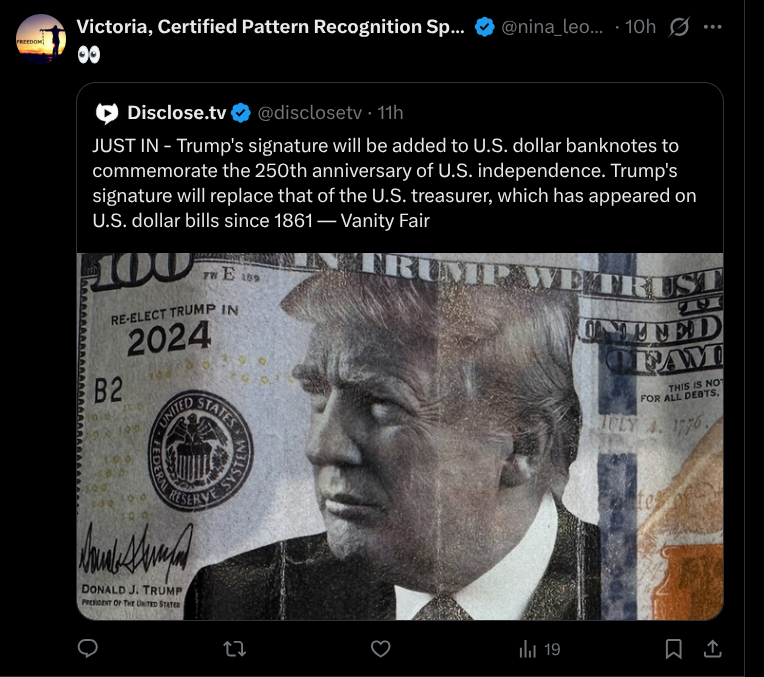Image resolution: width=764 pixels, height=677 pixels.
Task: Open the @disclosetv handle
Action: (309, 113)
